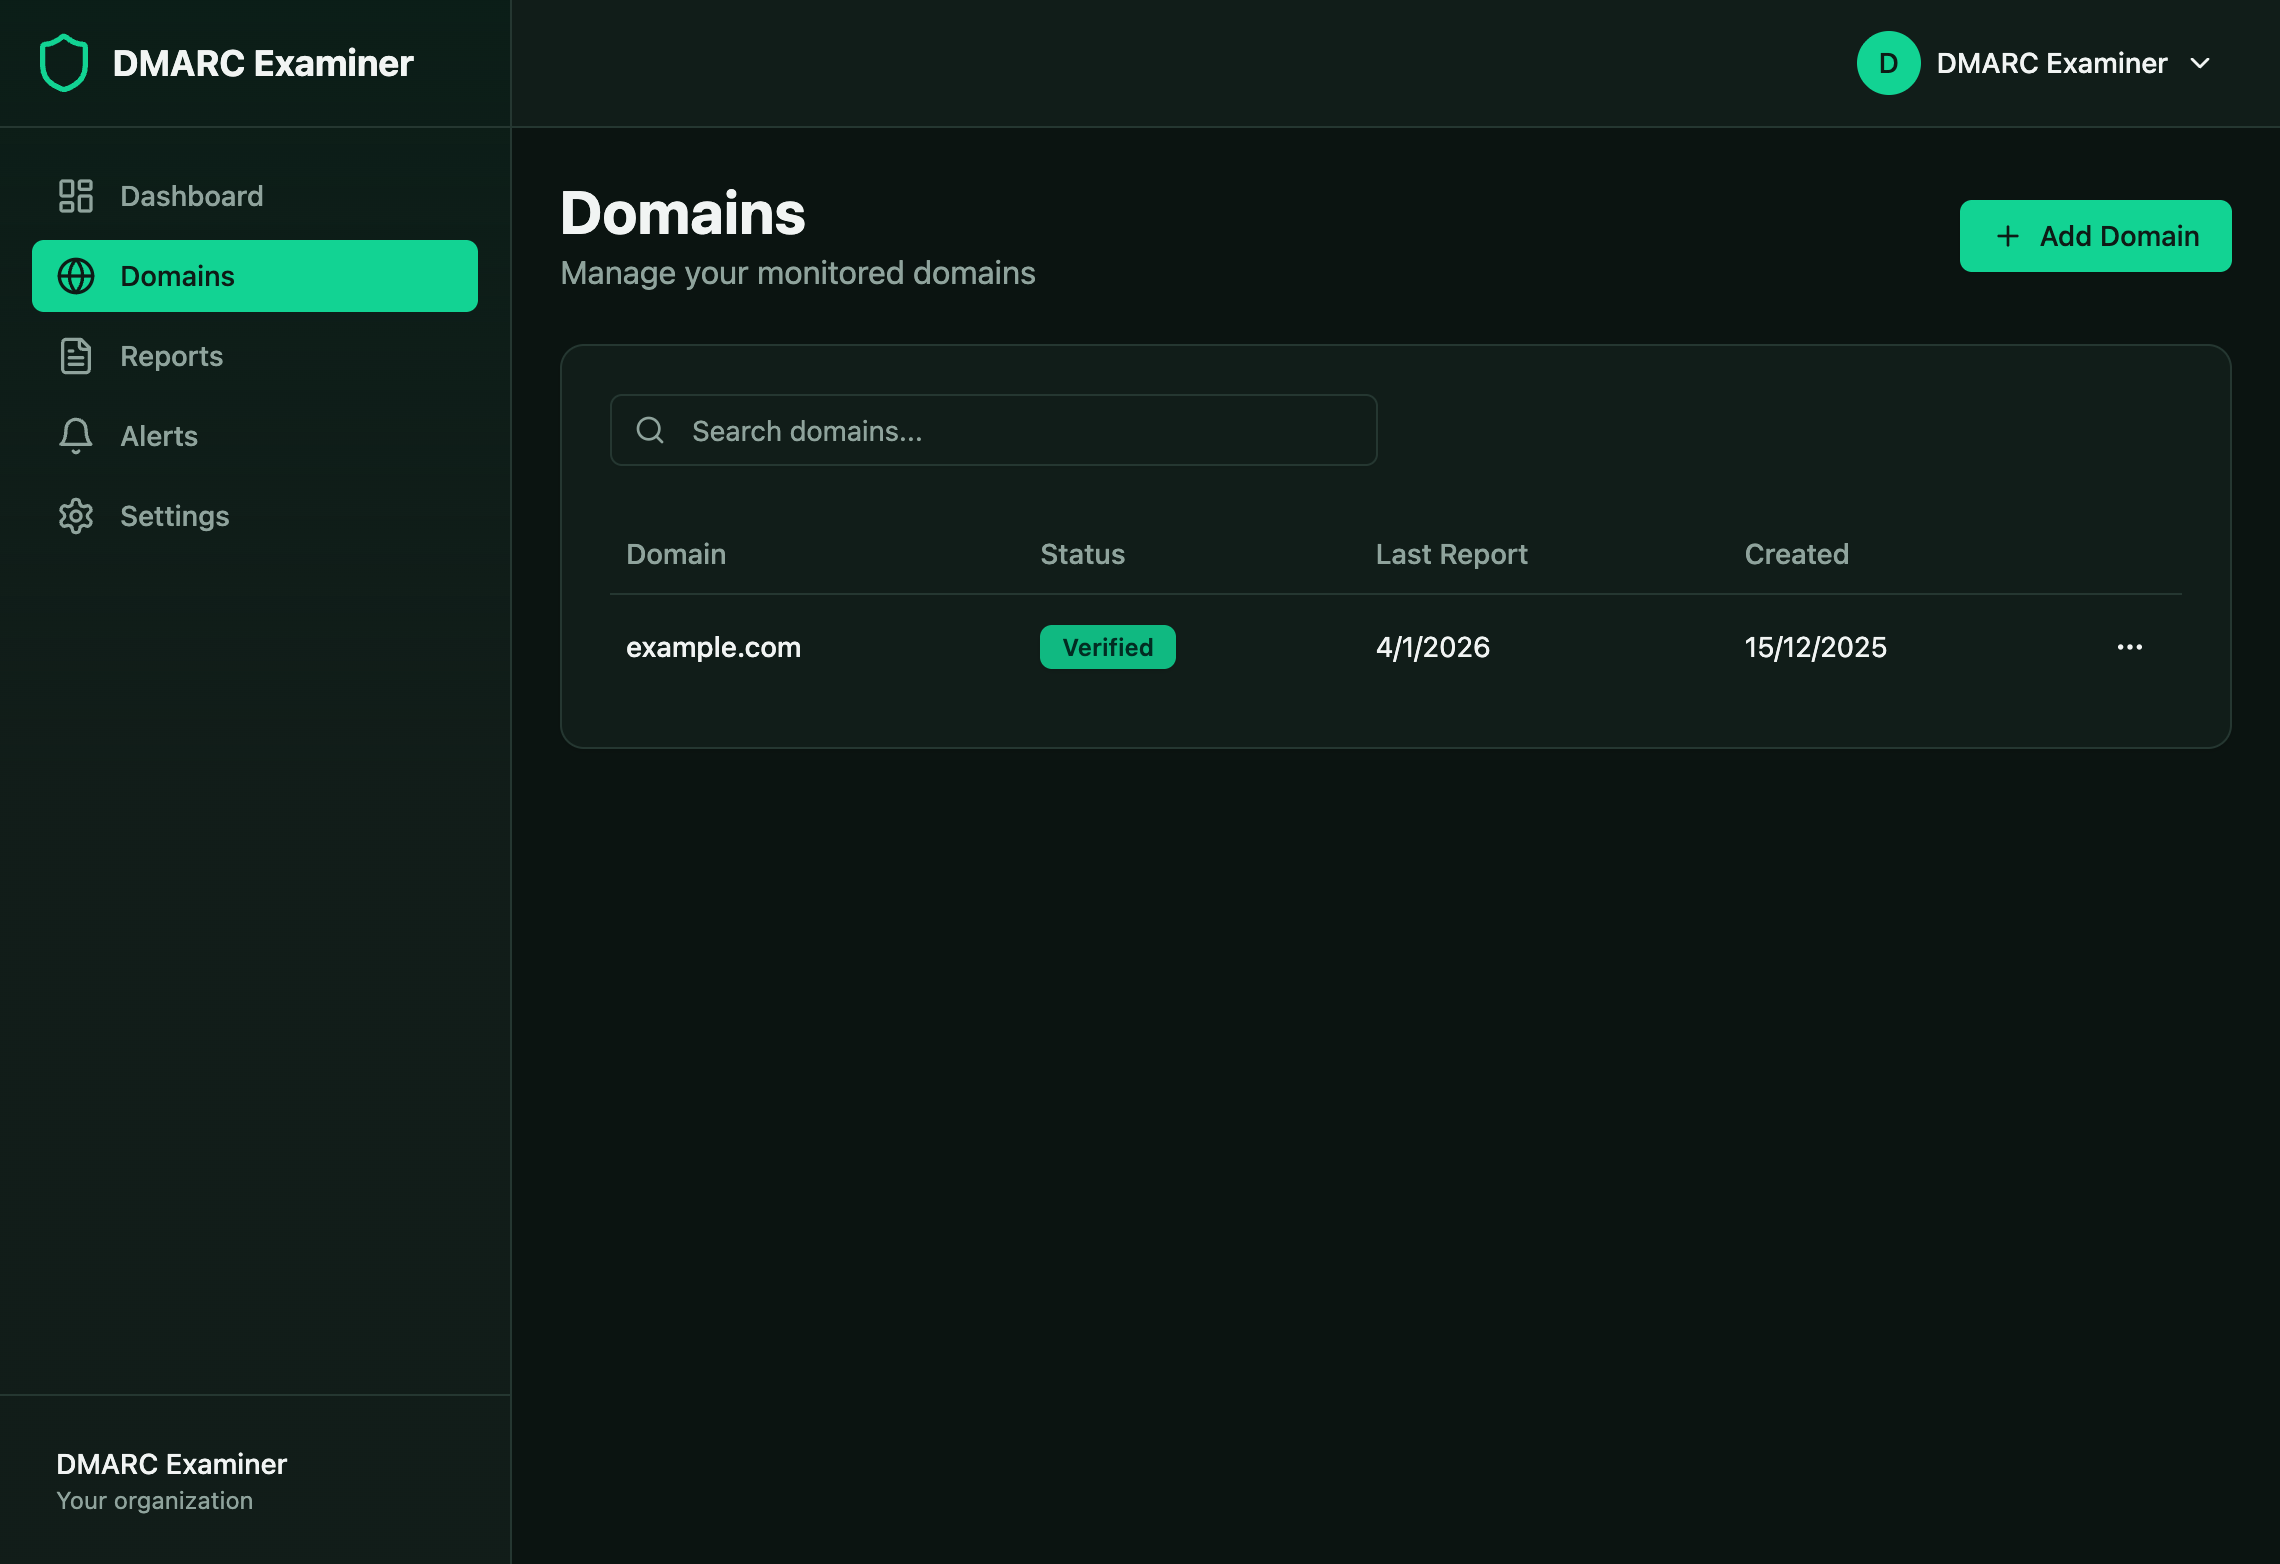Click the green D avatar in the header
Viewport: 2280px width, 1564px height.
pos(1888,62)
